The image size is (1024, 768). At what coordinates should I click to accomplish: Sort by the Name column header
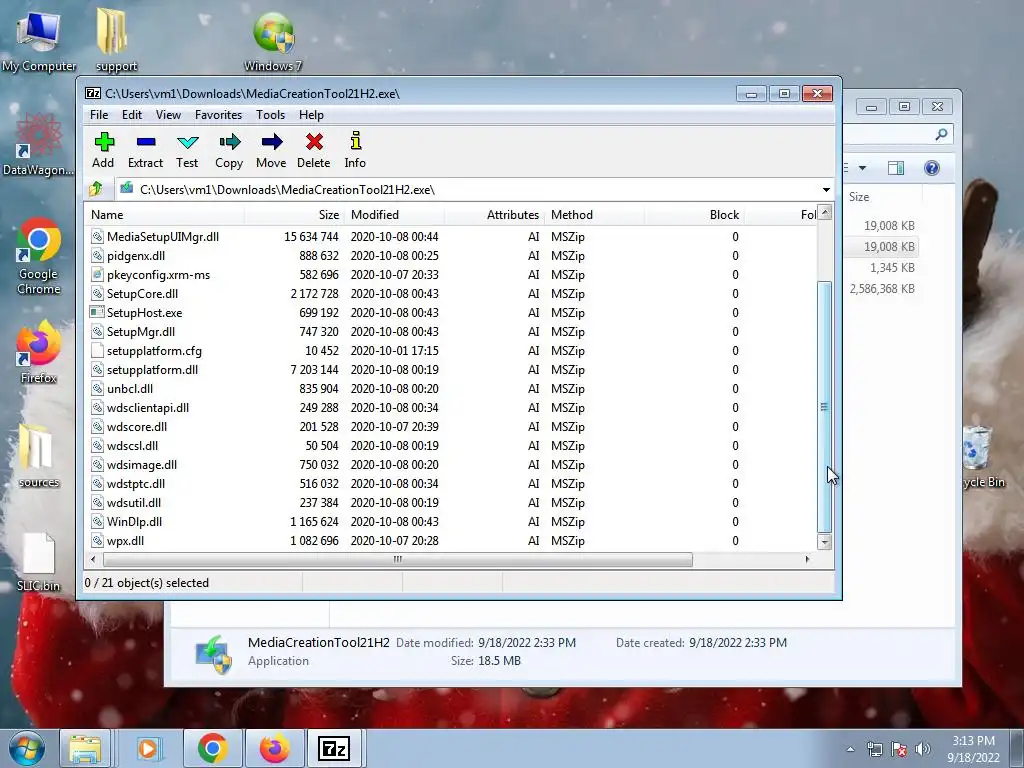pos(165,215)
